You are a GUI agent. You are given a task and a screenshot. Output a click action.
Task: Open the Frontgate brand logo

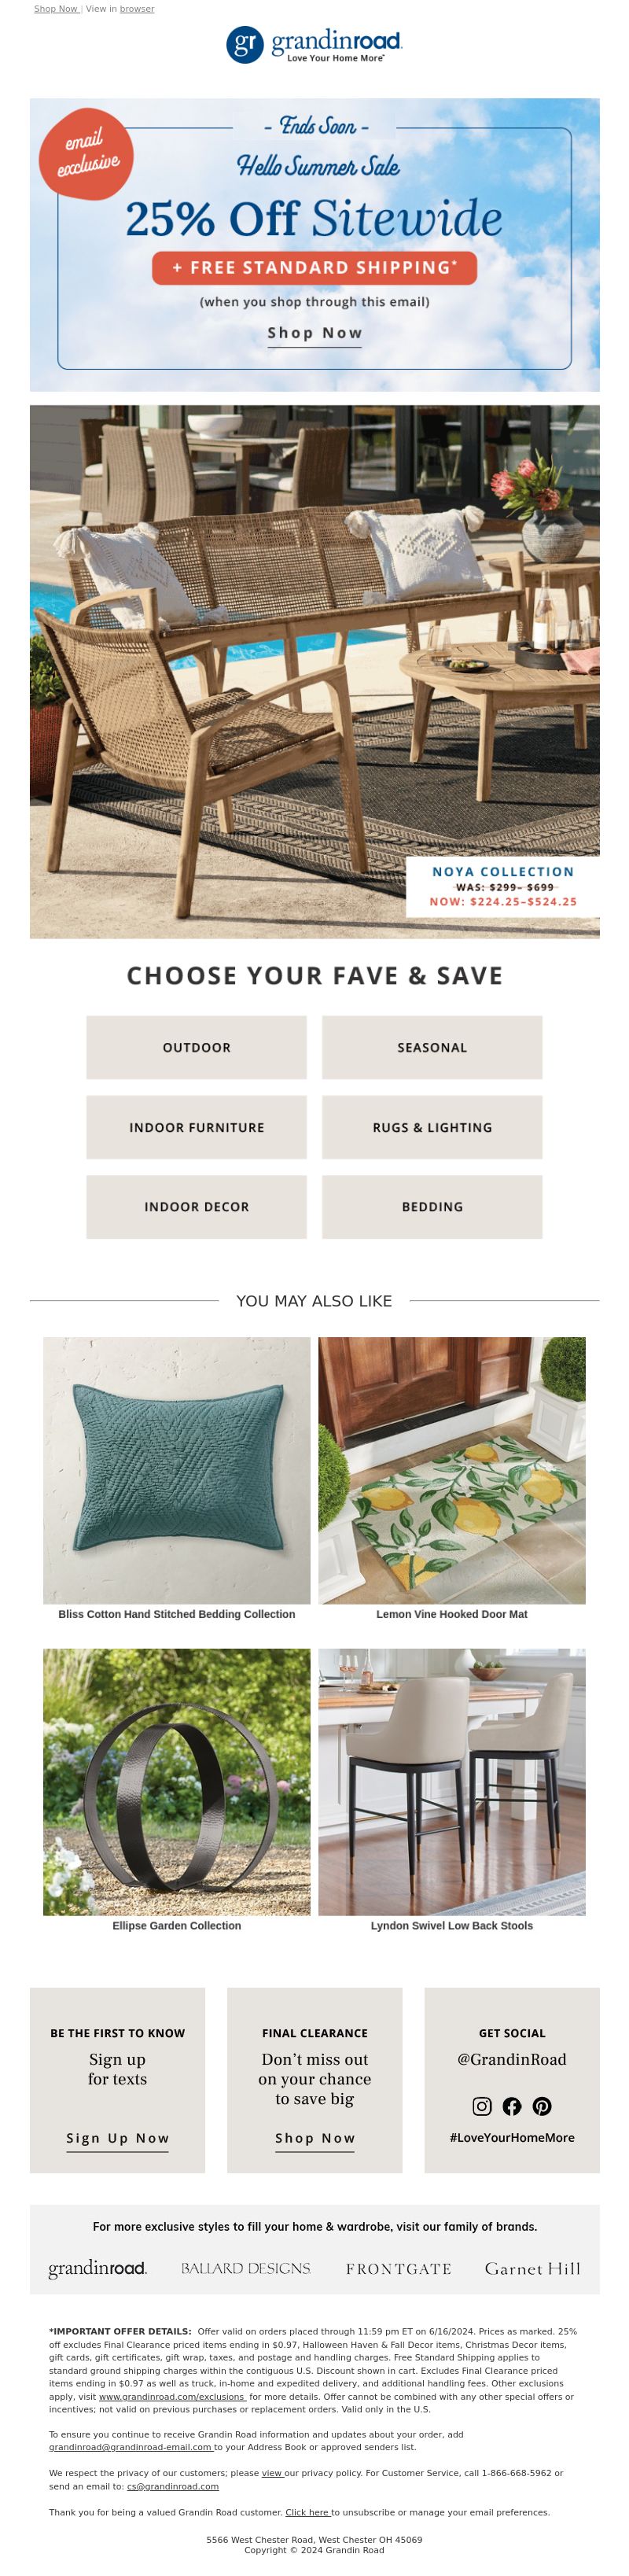[398, 2269]
